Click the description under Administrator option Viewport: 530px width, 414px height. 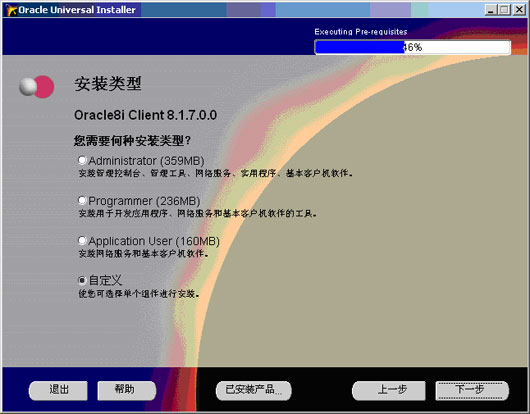(216, 173)
